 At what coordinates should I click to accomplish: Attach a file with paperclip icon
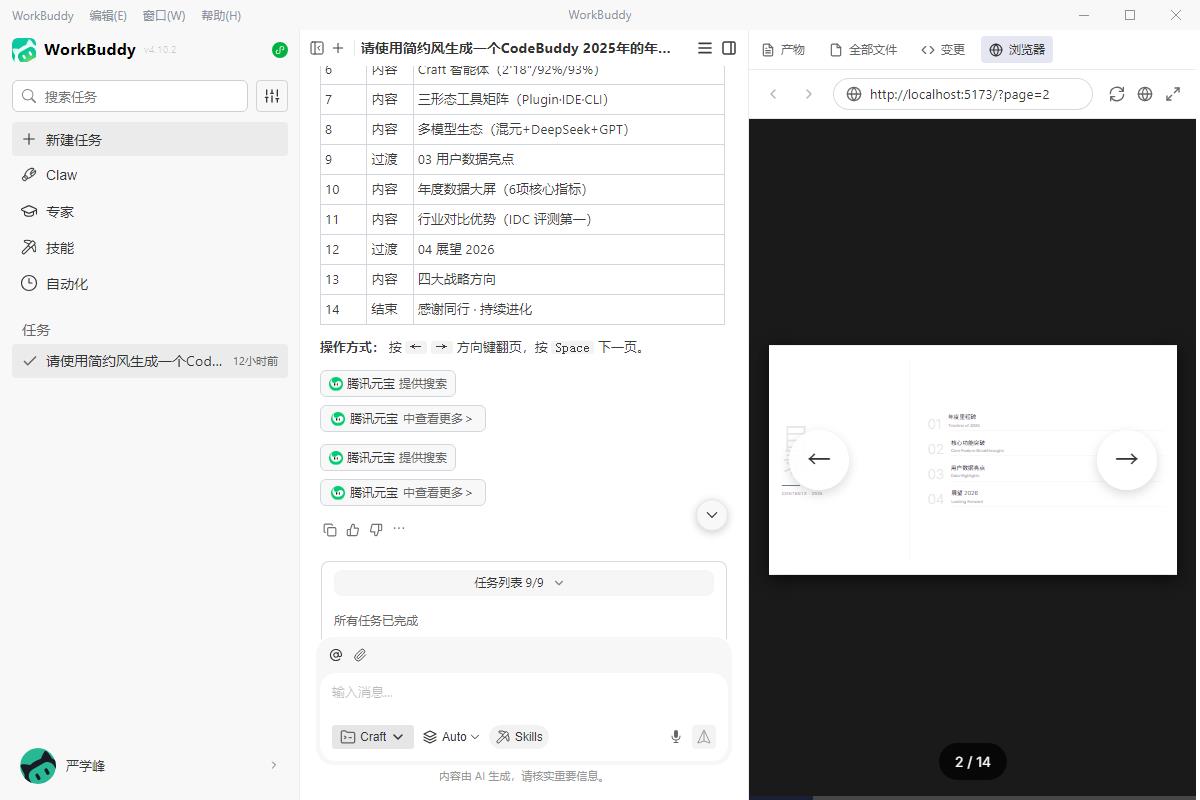pos(360,655)
